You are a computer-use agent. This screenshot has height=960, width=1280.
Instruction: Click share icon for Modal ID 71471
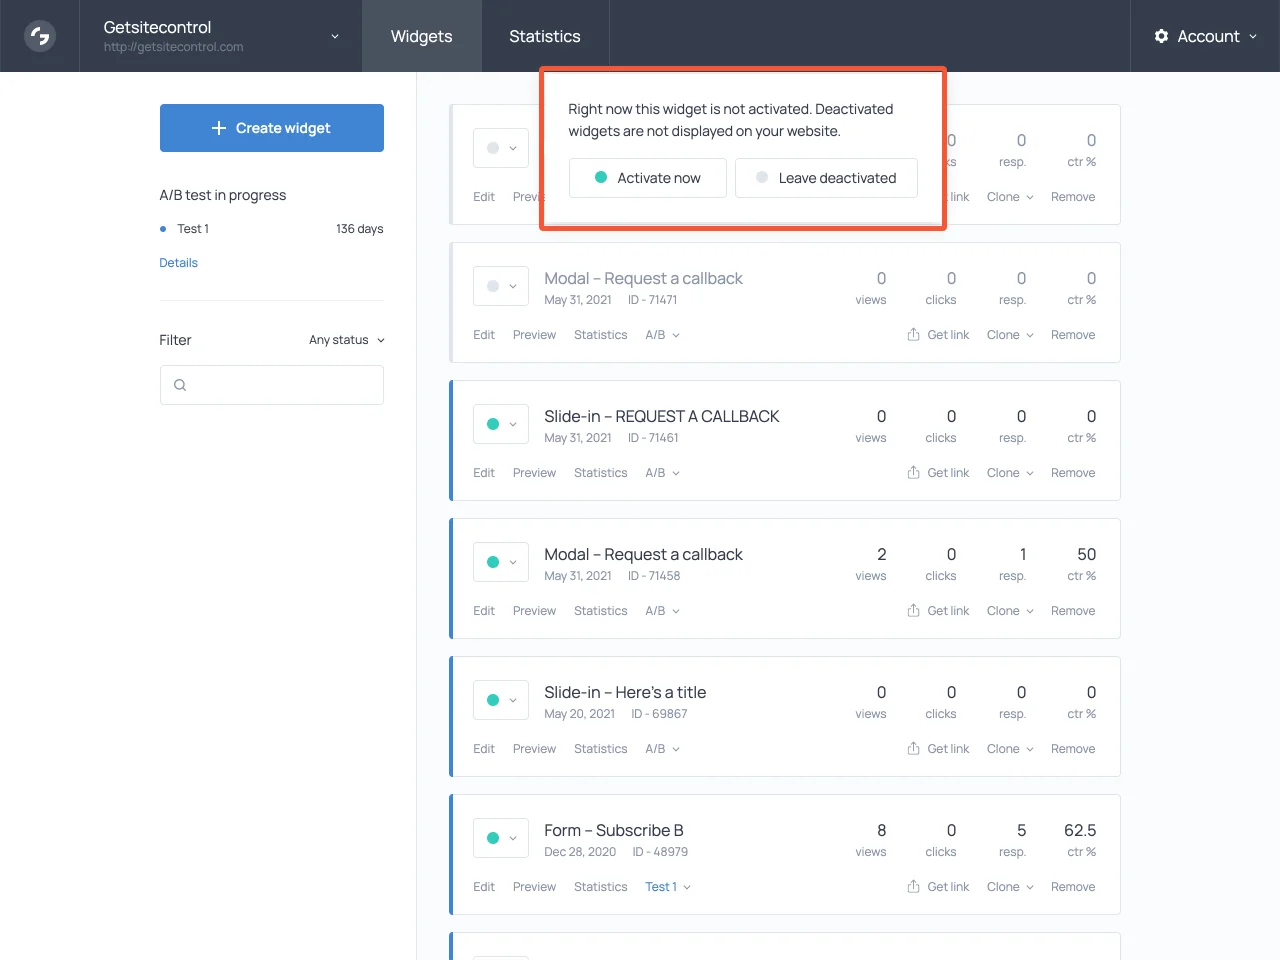[913, 334]
